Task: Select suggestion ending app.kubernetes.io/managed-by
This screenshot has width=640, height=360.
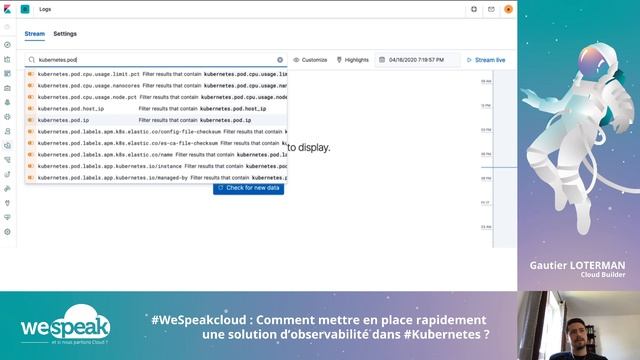Action: point(156,178)
